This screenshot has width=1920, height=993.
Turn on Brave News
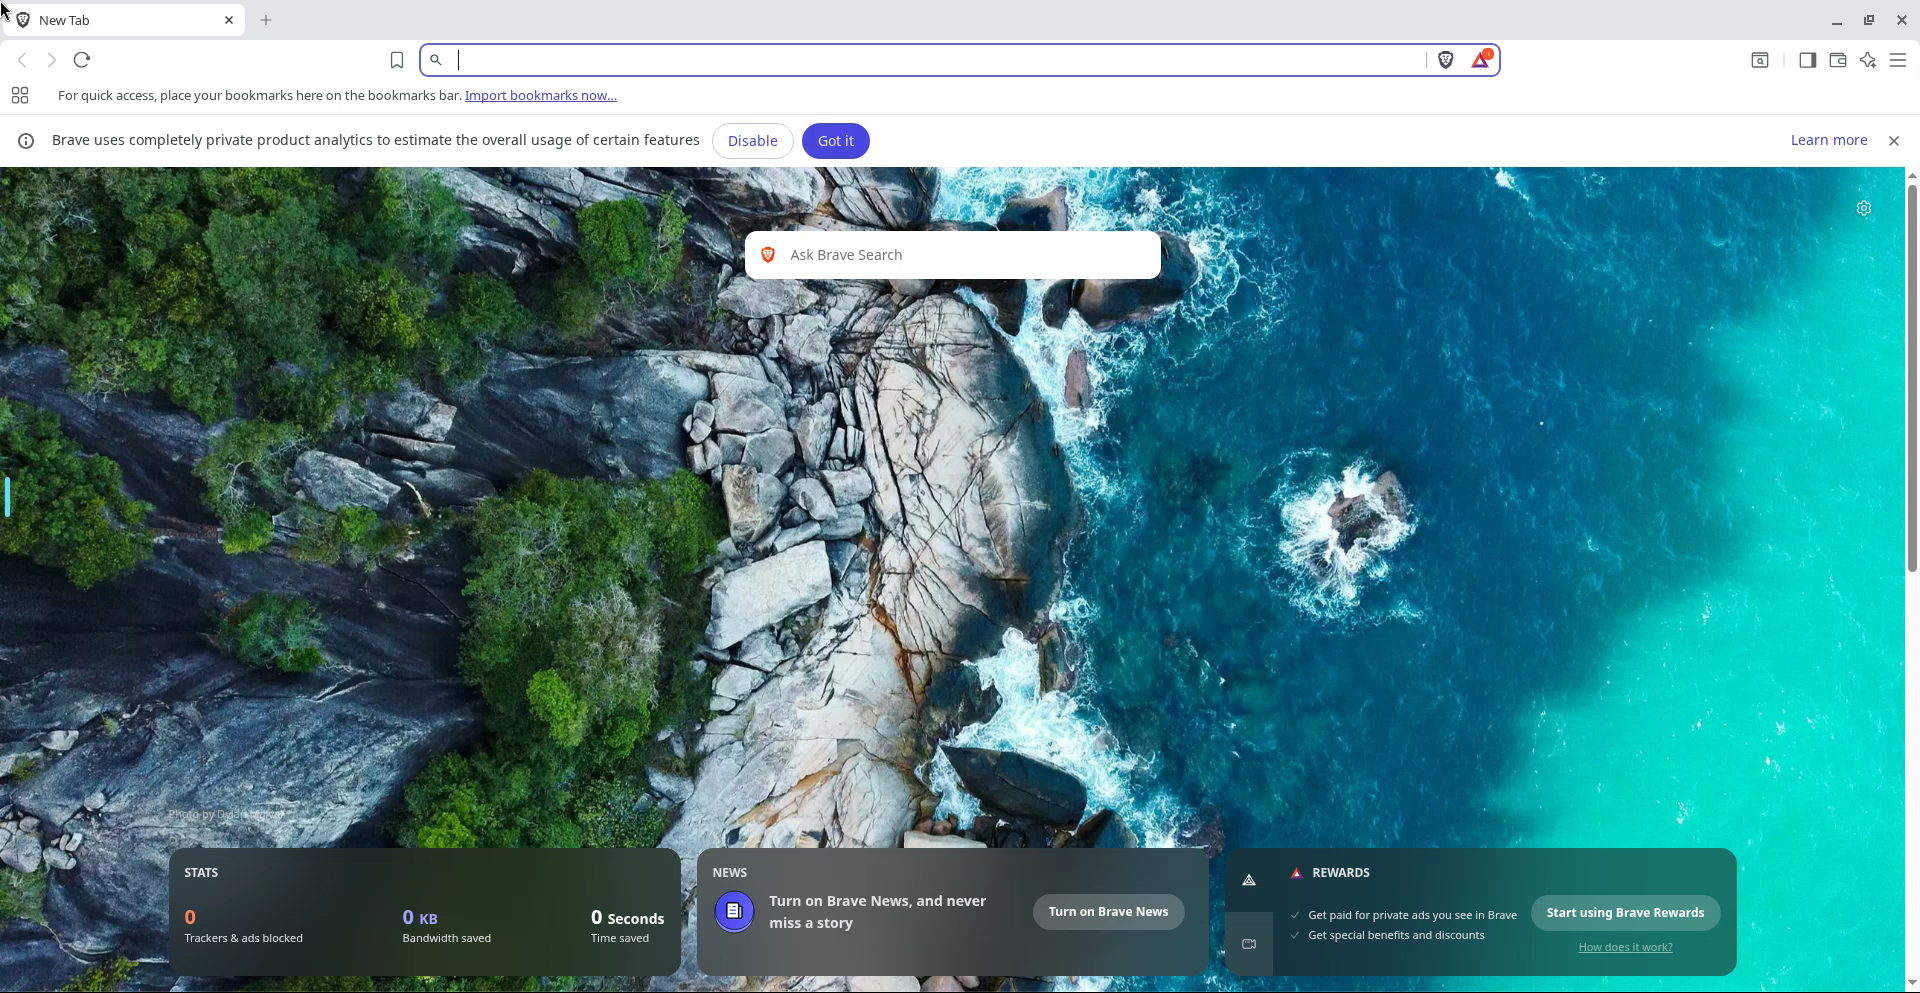(x=1108, y=912)
